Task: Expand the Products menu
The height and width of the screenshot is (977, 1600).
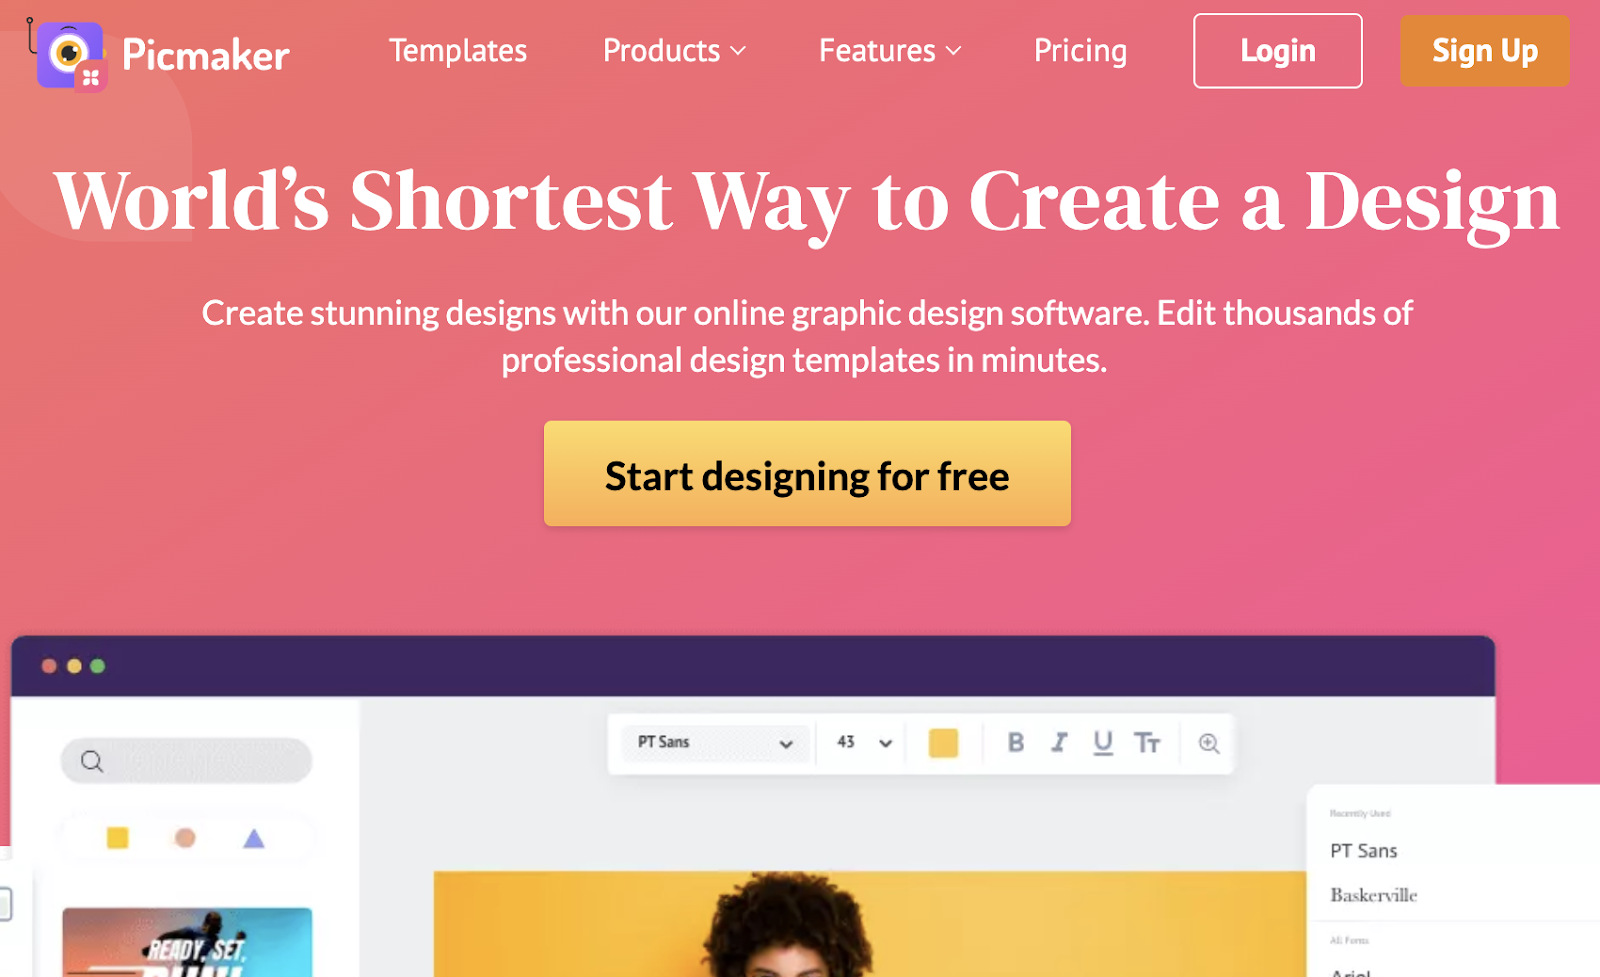Action: click(674, 51)
